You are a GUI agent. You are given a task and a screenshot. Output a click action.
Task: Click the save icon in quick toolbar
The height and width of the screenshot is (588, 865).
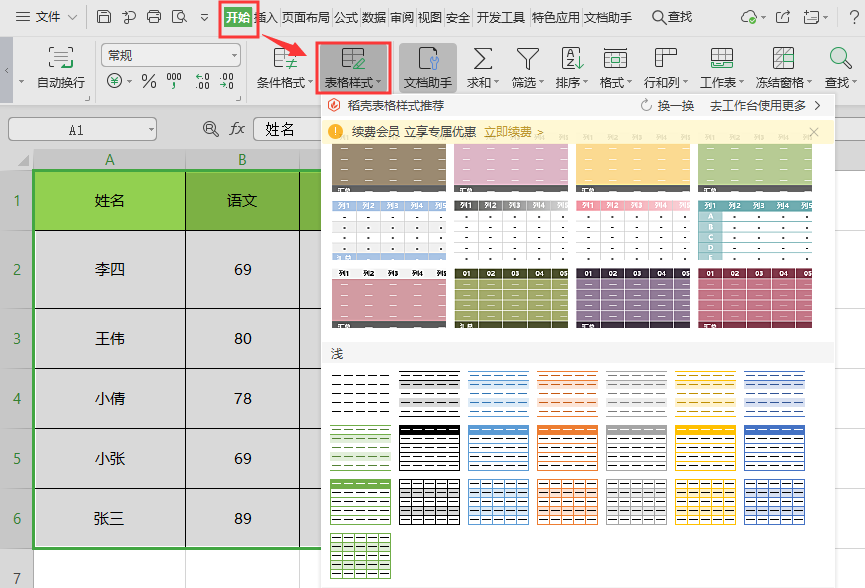tap(104, 17)
